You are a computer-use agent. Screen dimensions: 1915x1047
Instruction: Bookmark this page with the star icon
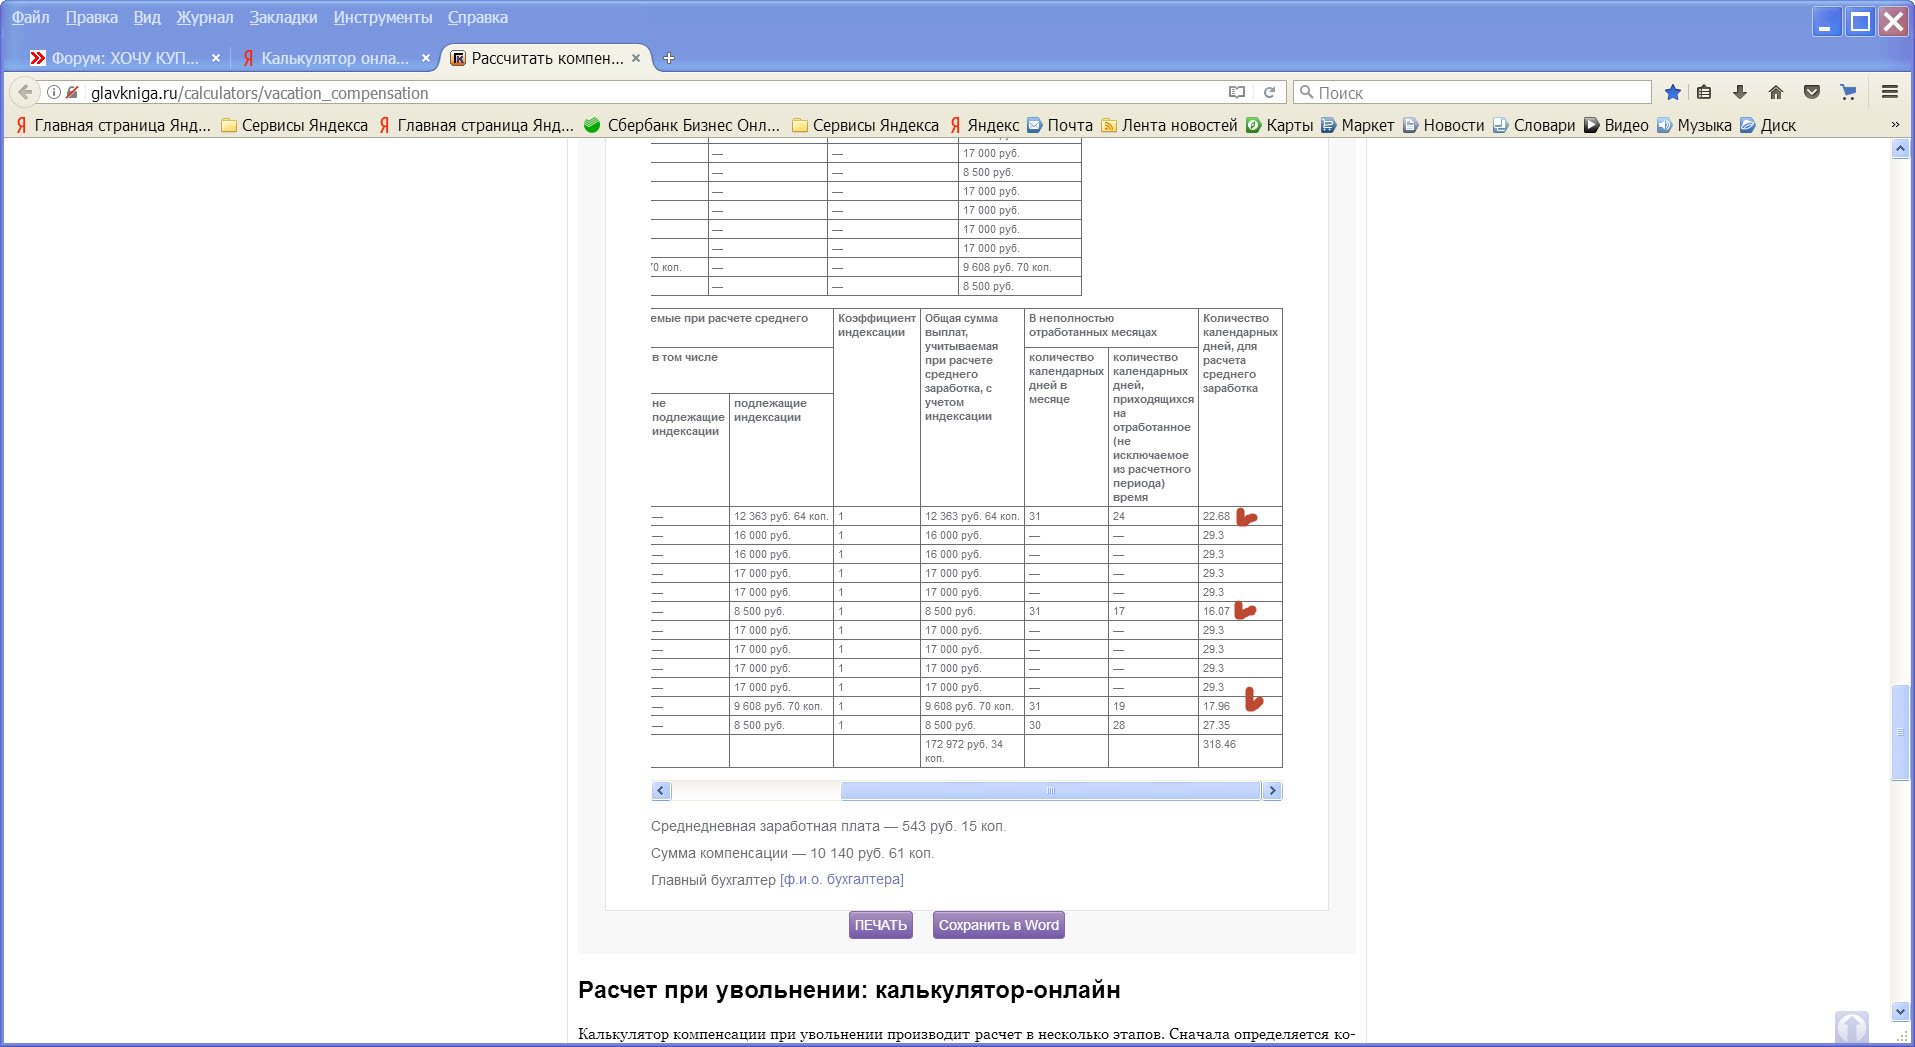click(1672, 92)
